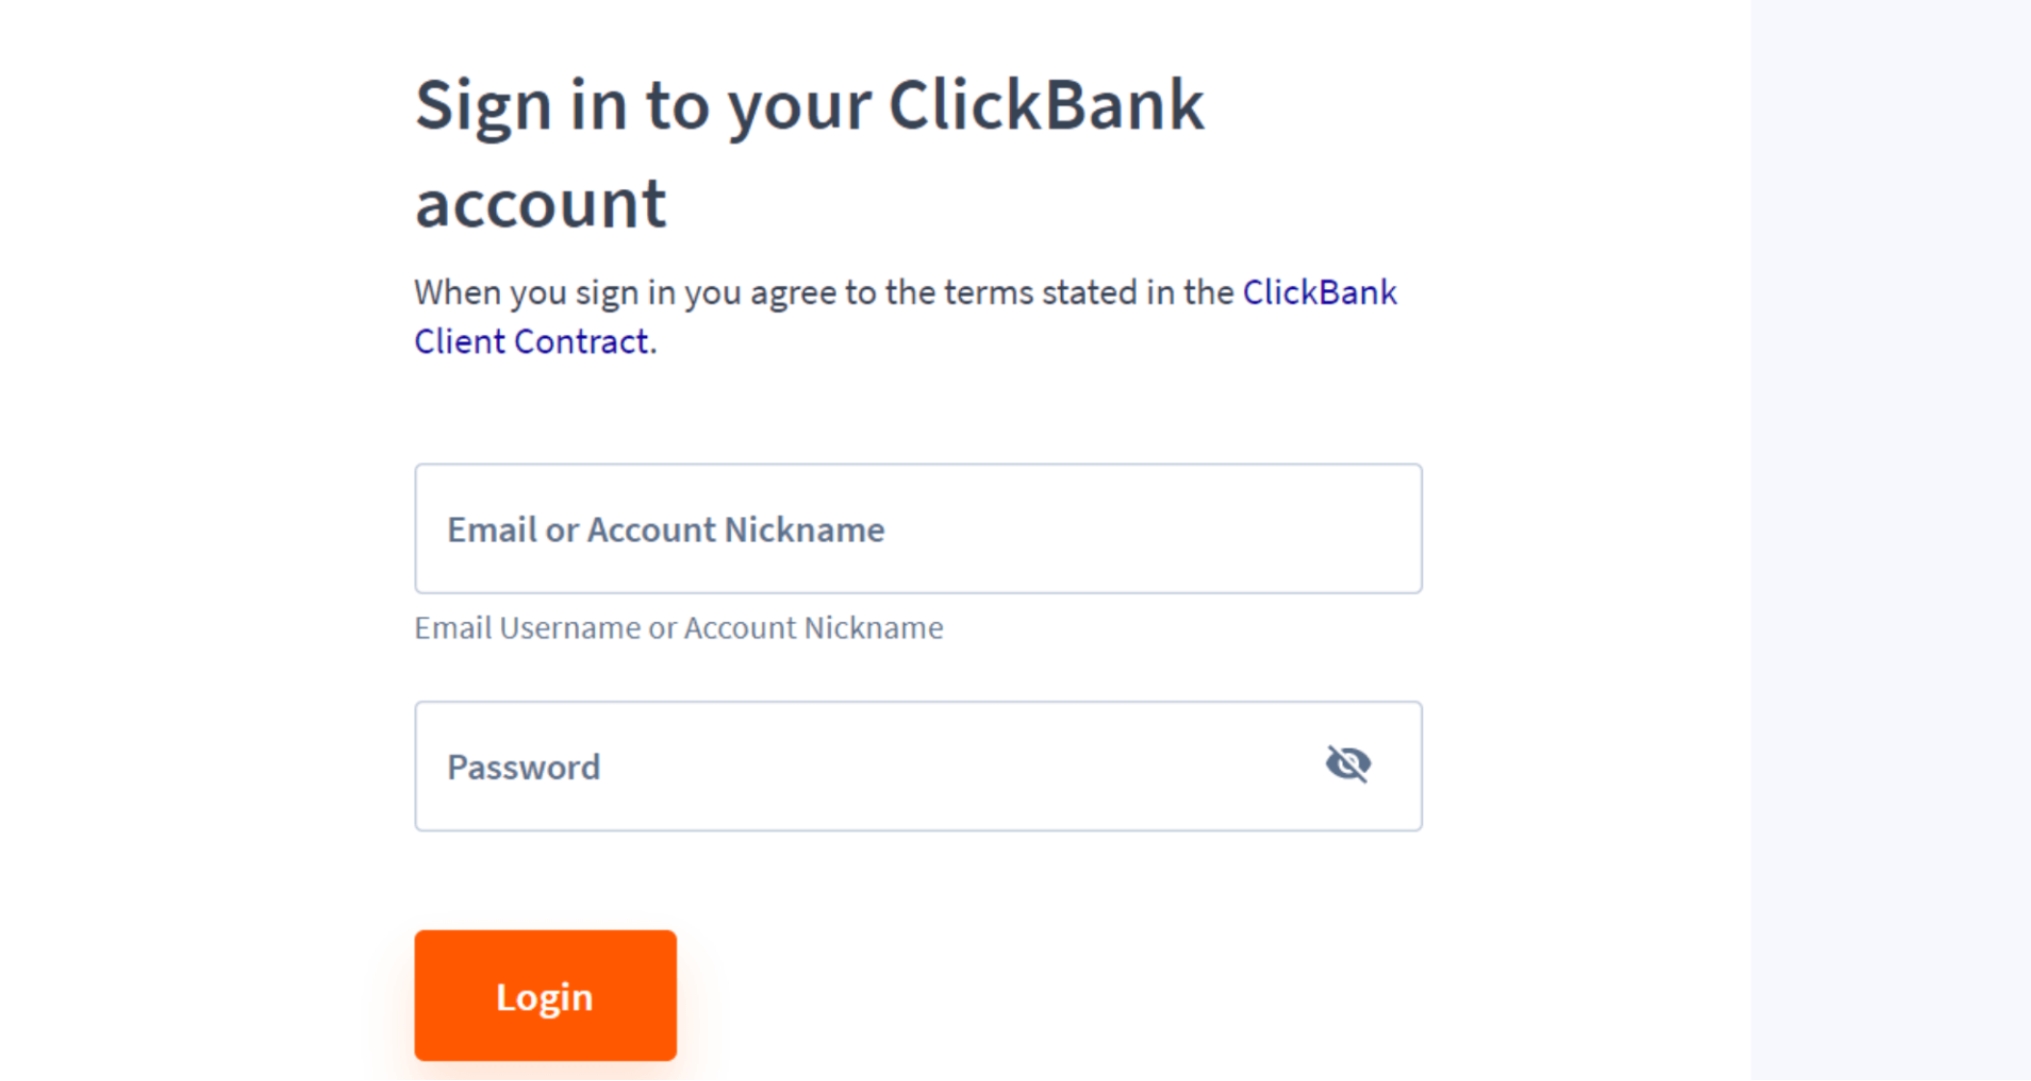Toggle password visibility with the eye icon
The width and height of the screenshot is (2031, 1081).
tap(1347, 764)
